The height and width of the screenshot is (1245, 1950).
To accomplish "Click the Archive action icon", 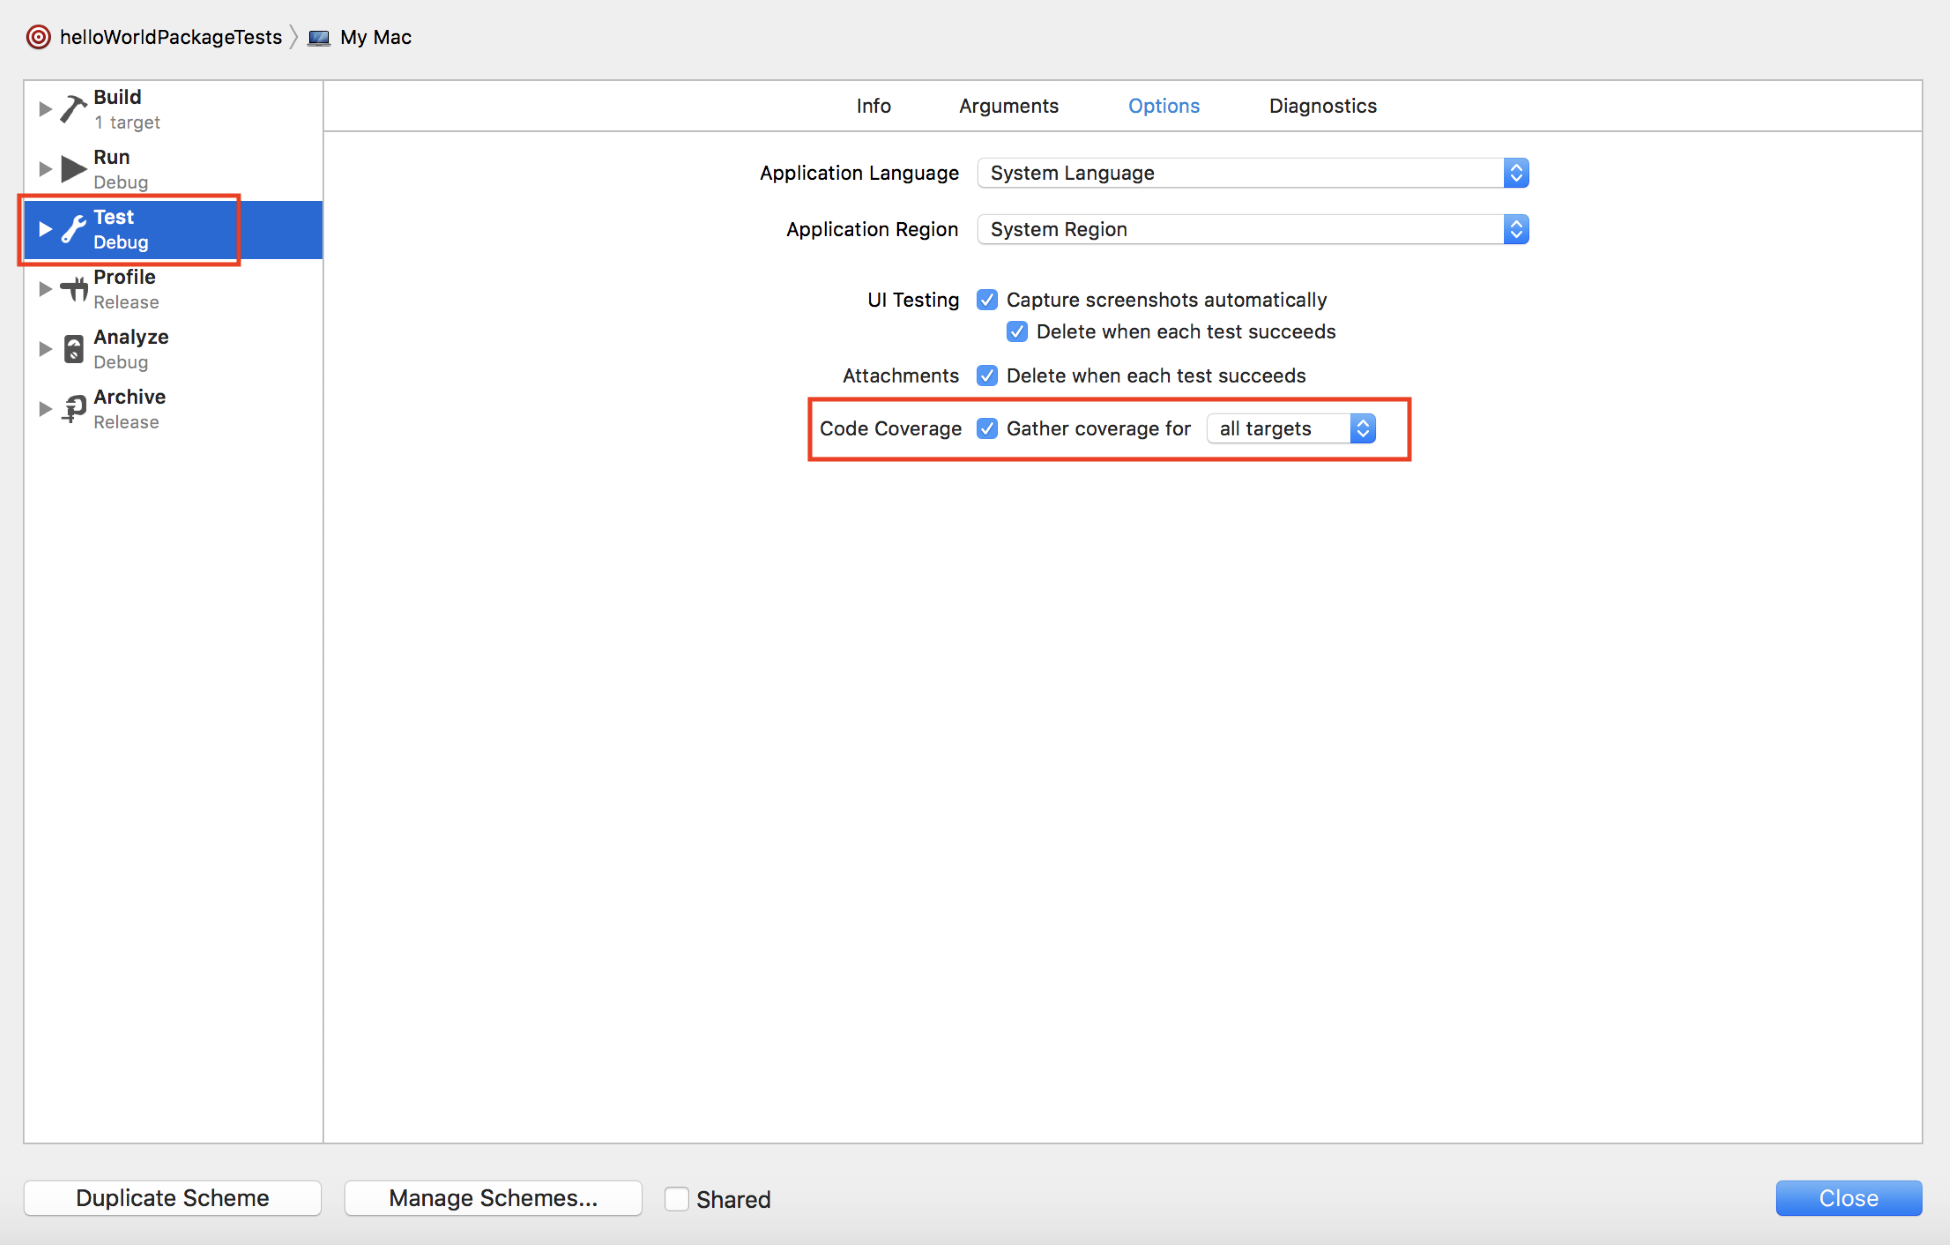I will [x=73, y=409].
